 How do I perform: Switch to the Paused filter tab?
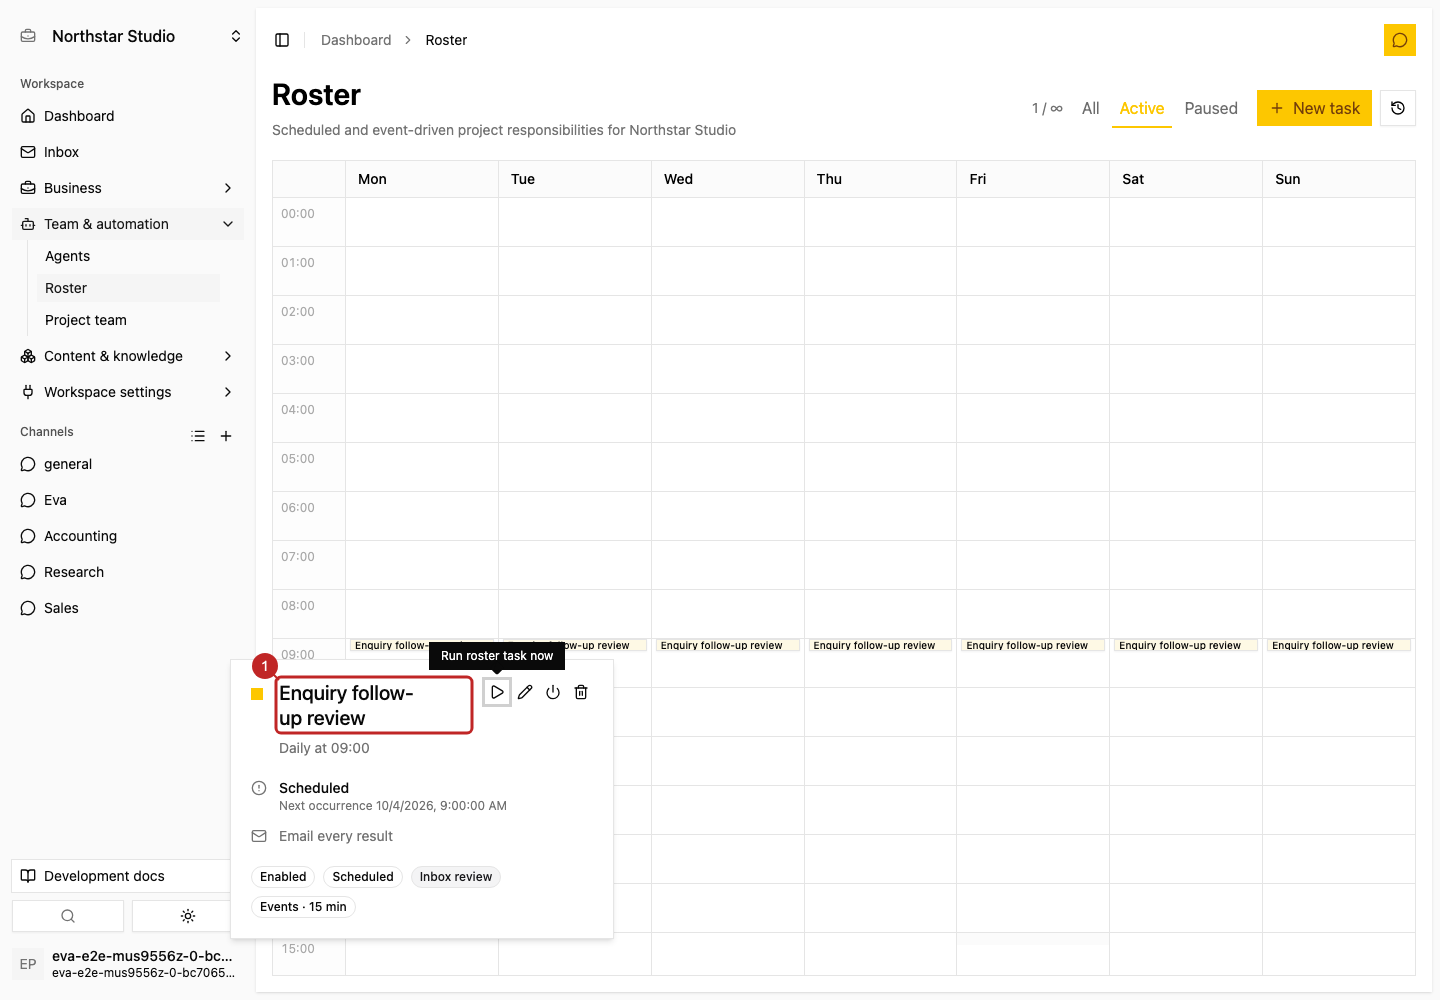click(x=1211, y=108)
